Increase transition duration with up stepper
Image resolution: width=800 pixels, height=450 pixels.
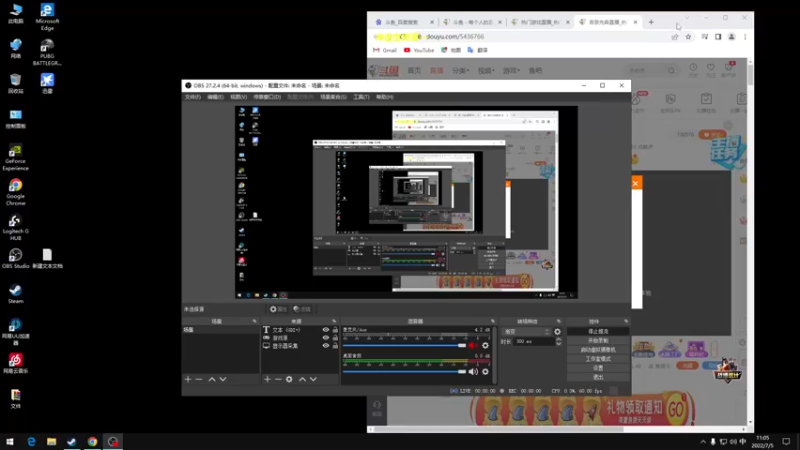(558, 339)
